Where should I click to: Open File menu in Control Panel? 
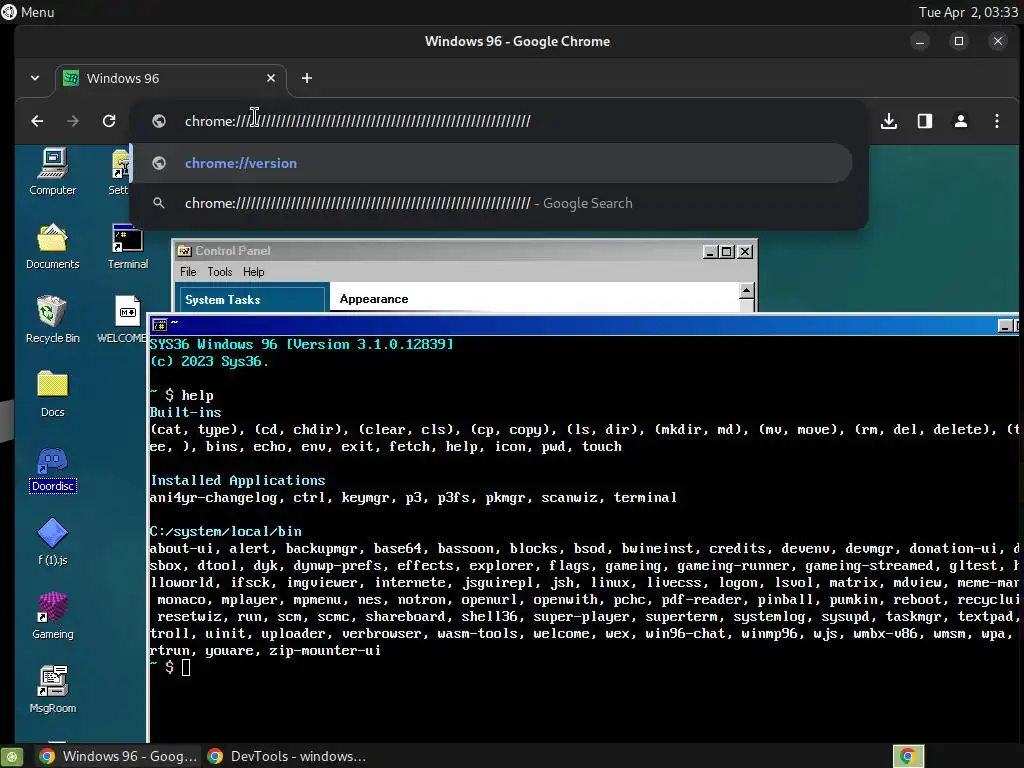[x=188, y=272]
